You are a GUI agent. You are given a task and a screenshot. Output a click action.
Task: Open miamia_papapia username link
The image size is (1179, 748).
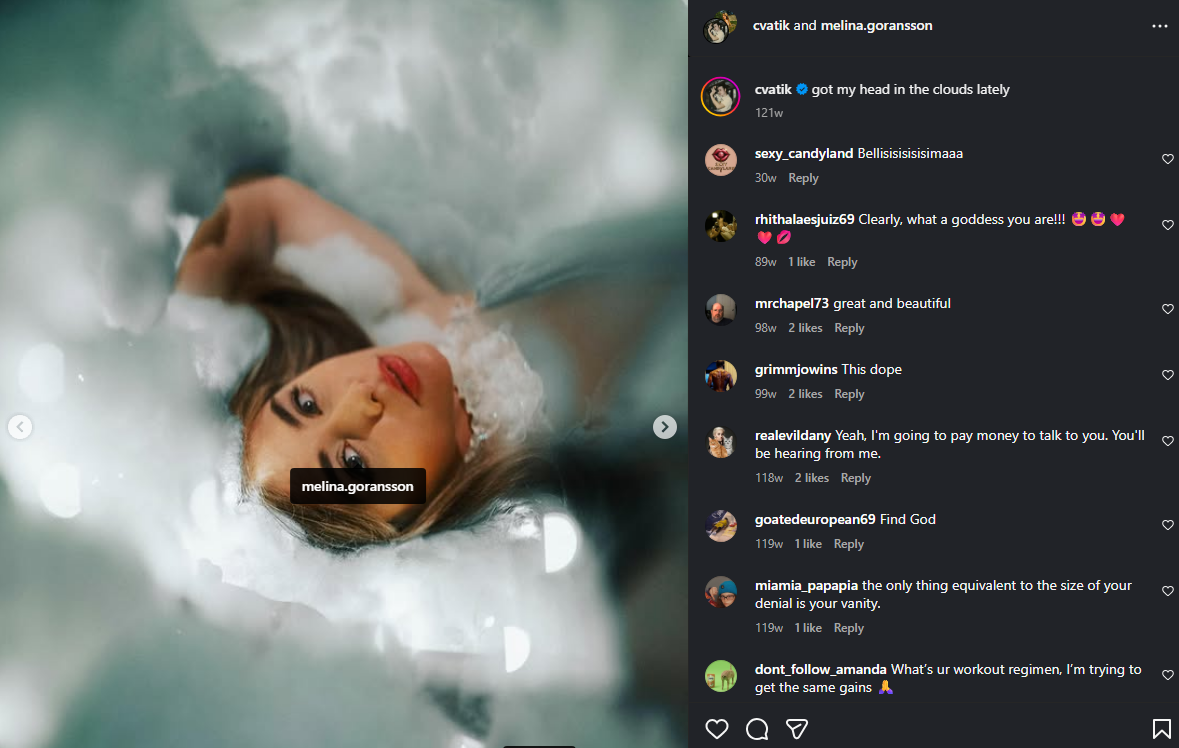(x=806, y=586)
